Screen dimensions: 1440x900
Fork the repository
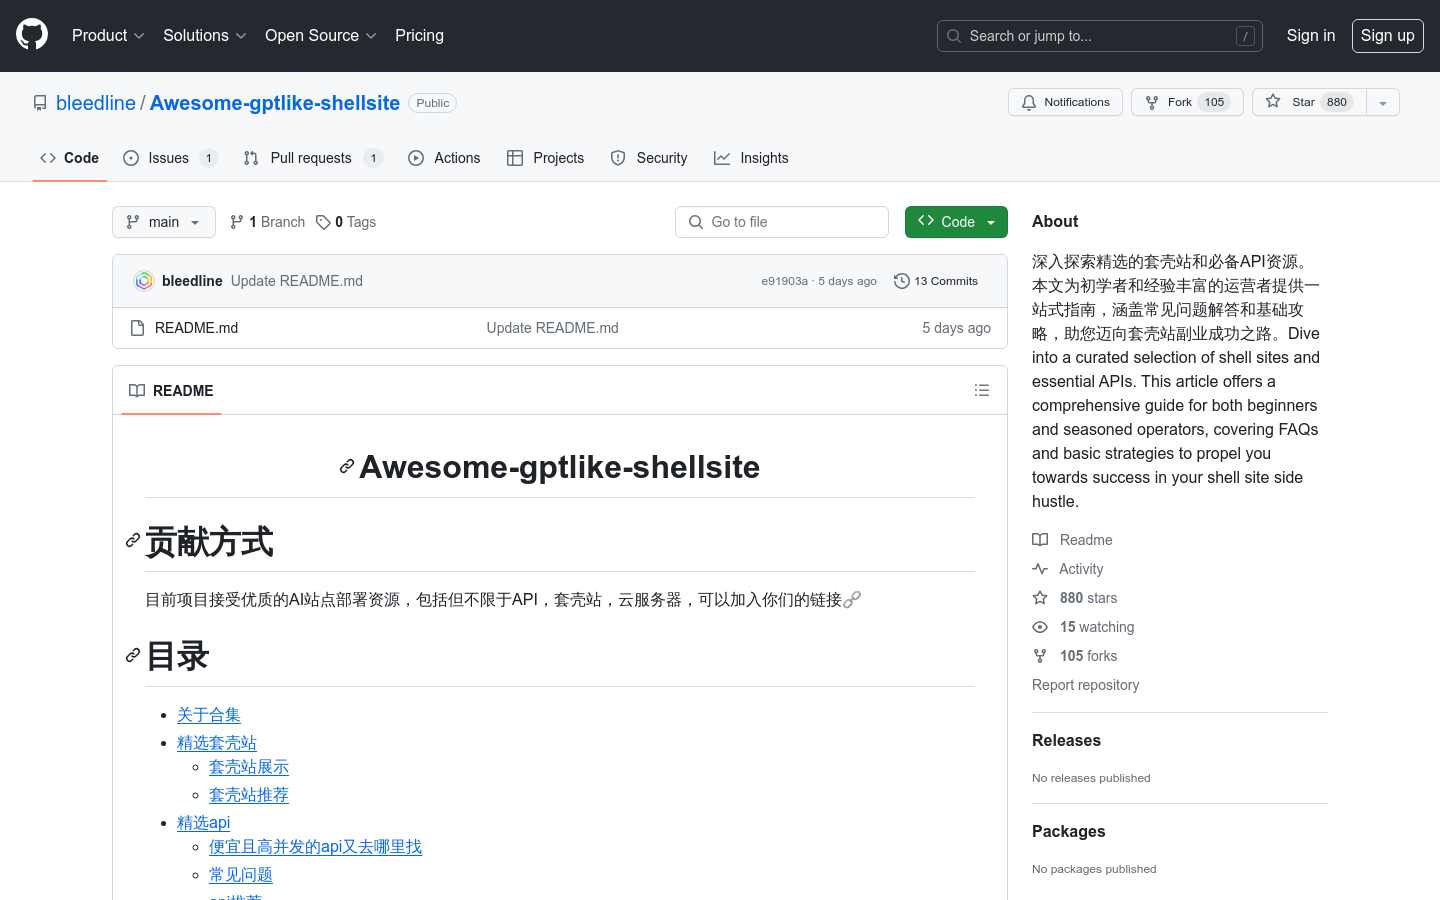pos(1187,102)
